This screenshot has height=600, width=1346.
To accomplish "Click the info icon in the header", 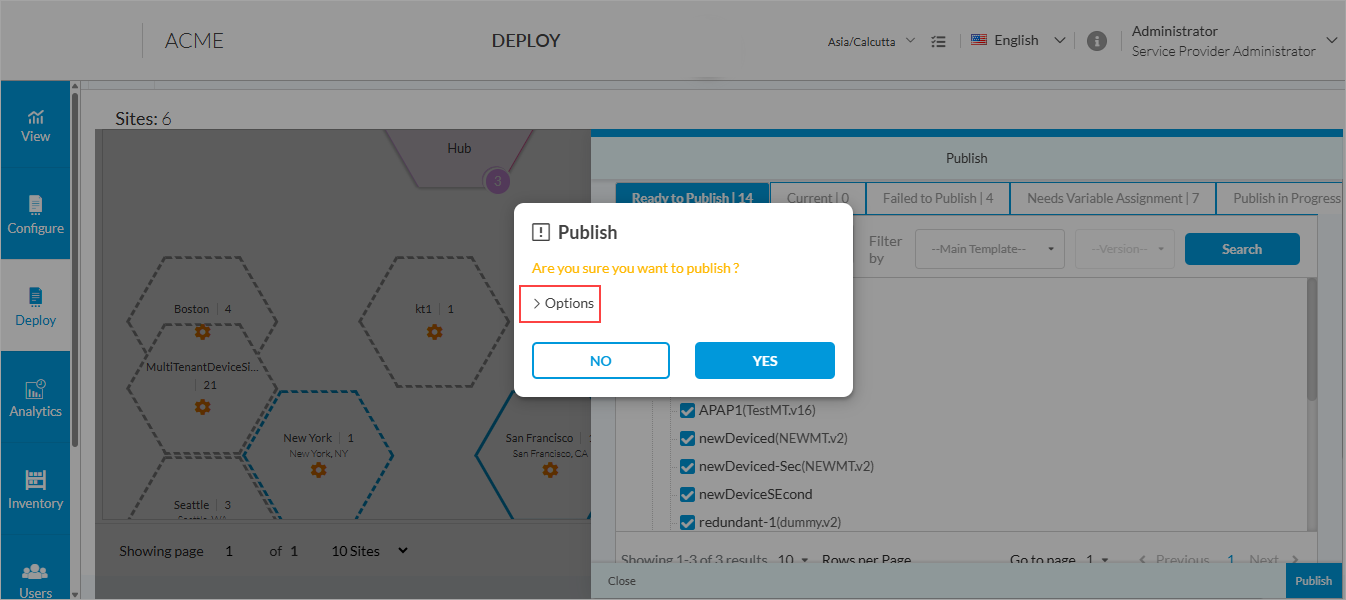I will coord(1097,40).
